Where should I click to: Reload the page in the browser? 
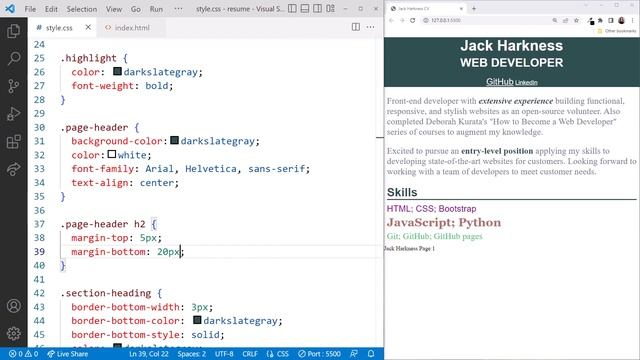tap(413, 20)
